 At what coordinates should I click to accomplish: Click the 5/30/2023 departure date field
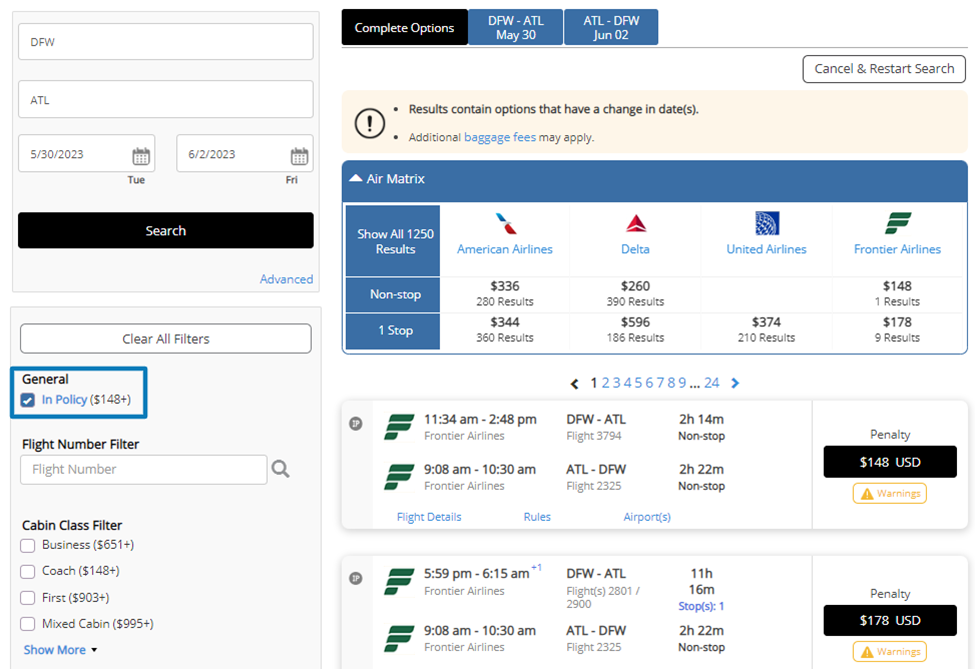pyautogui.click(x=86, y=154)
